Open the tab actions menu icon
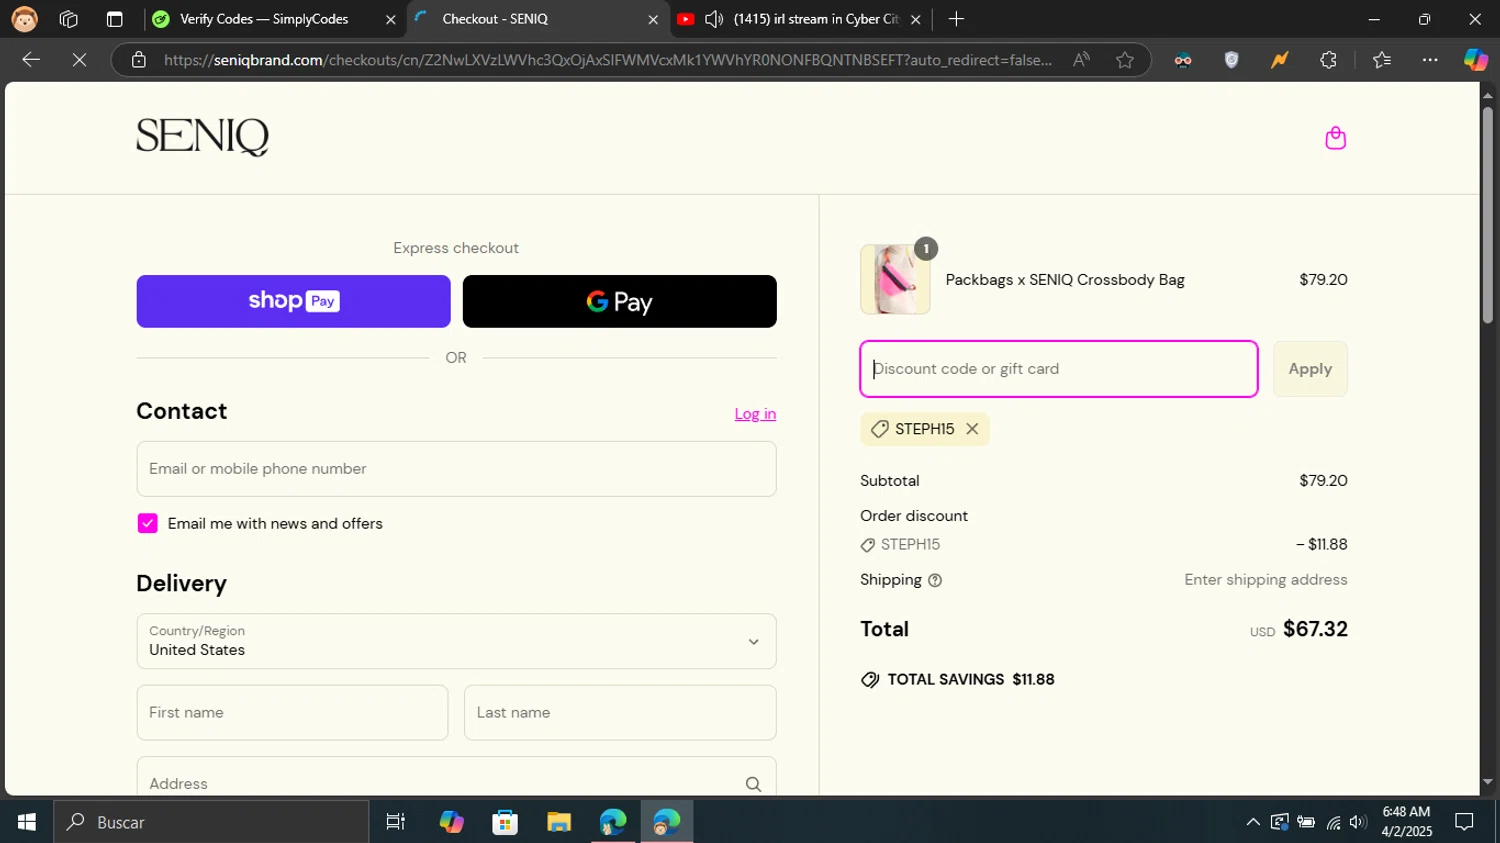The image size is (1500, 843). pyautogui.click(x=114, y=19)
